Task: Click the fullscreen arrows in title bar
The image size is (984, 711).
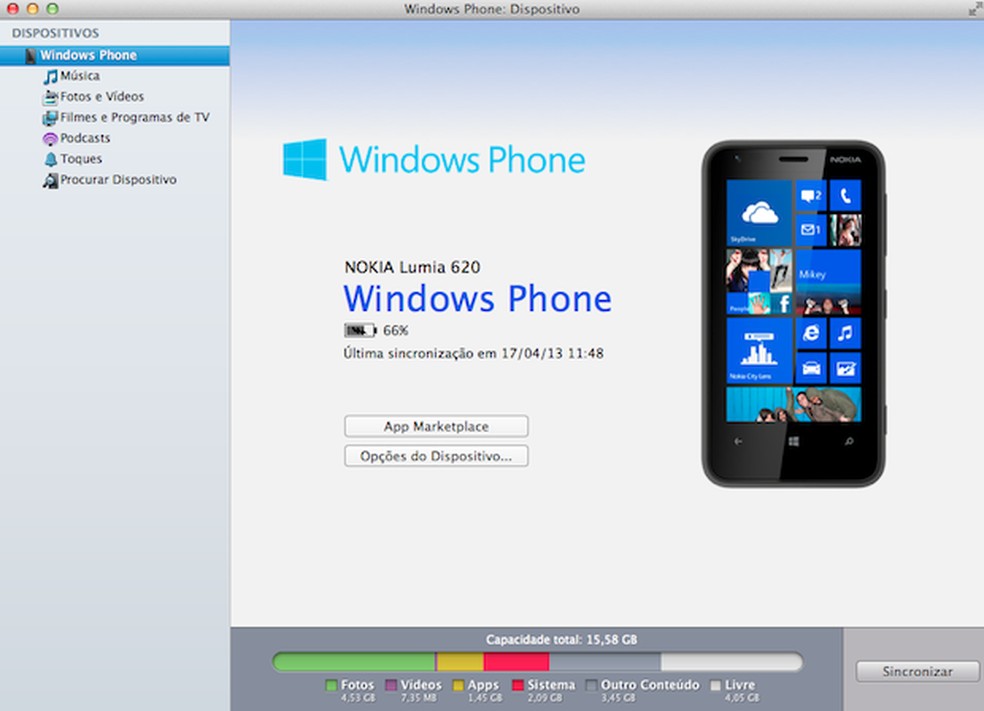Action: pyautogui.click(x=975, y=9)
